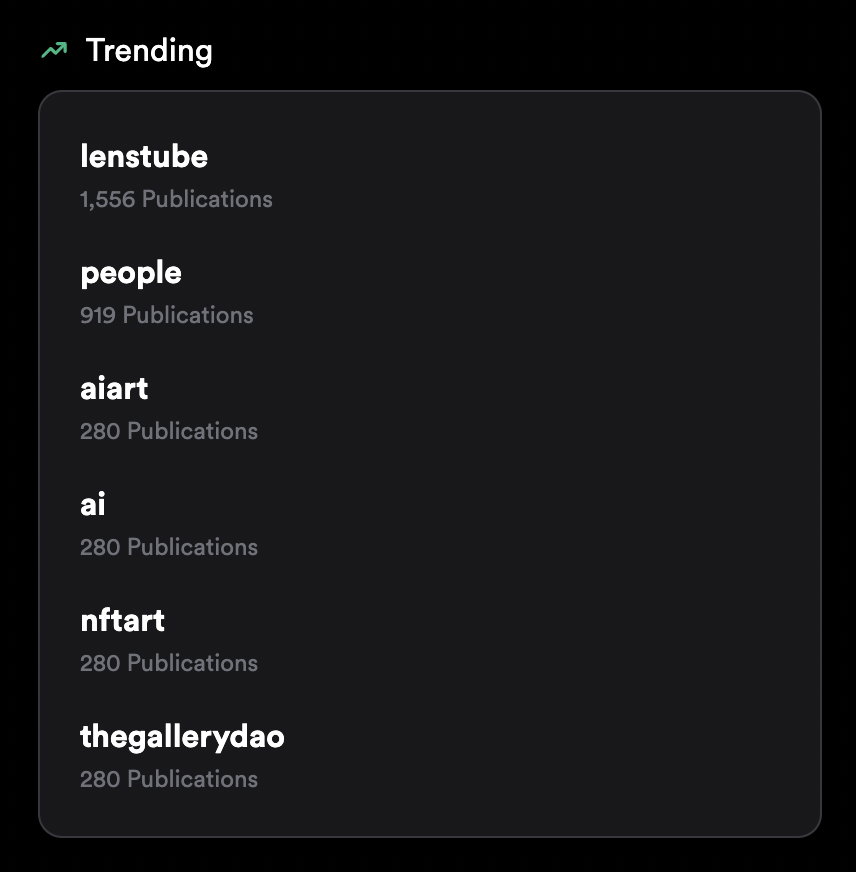This screenshot has width=856, height=872.
Task: Click 280 Publications under aiart
Action: pyautogui.click(x=169, y=431)
